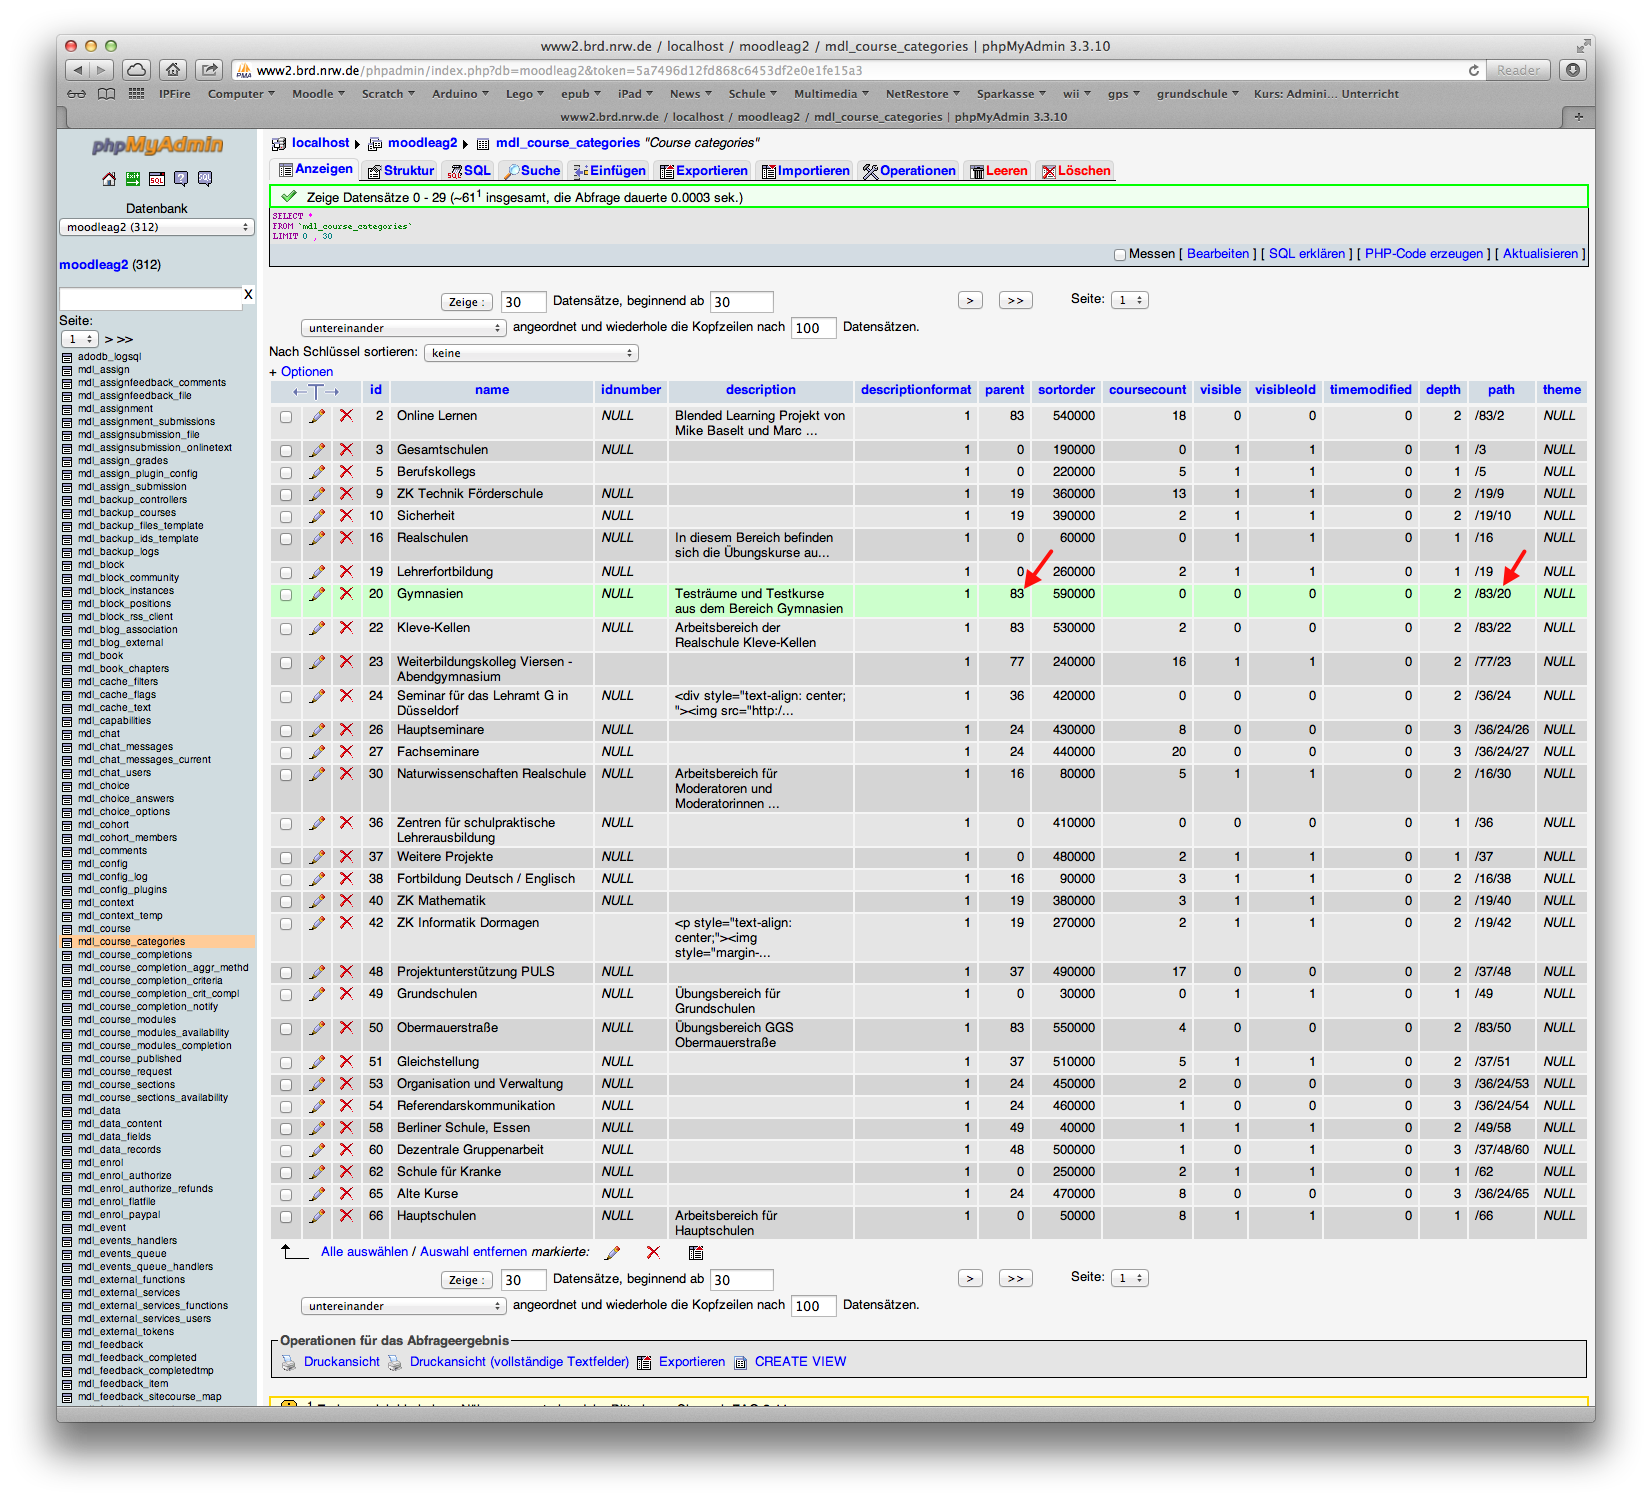
Task: Edit the Gymnasien row with pencil icon
Action: (317, 594)
